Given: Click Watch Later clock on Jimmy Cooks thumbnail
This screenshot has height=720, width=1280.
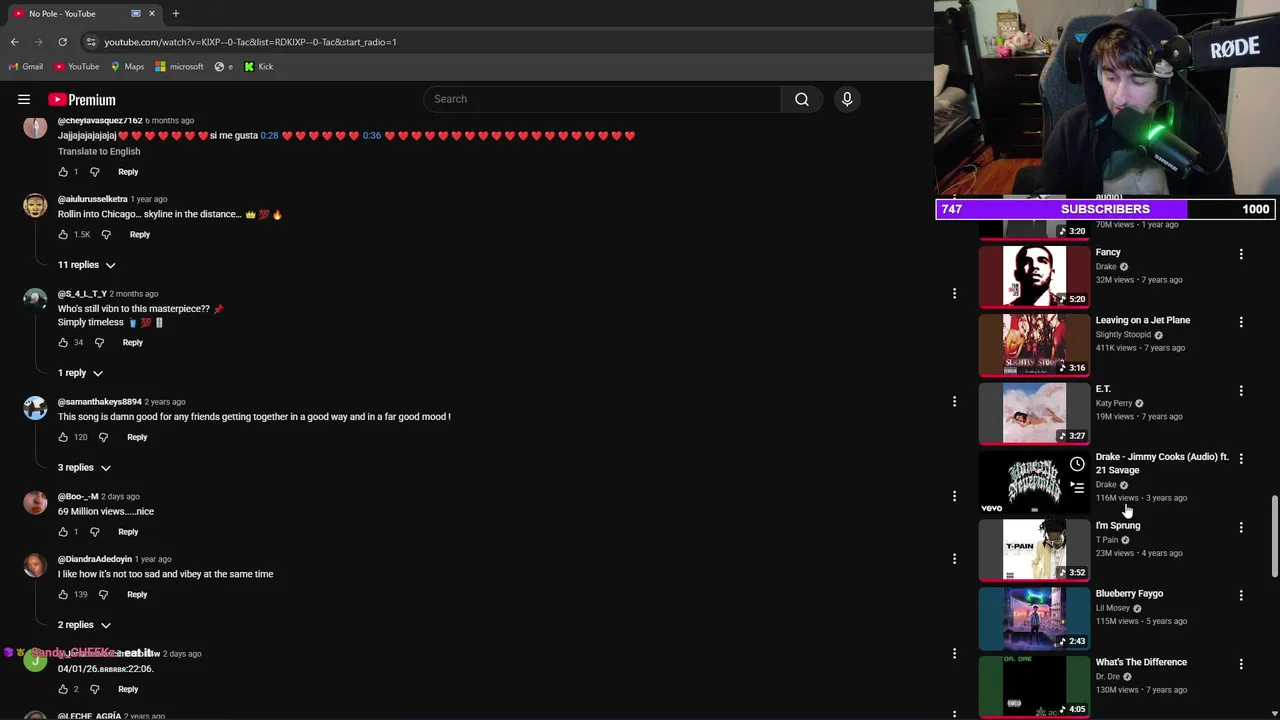Looking at the screenshot, I should 1077,464.
